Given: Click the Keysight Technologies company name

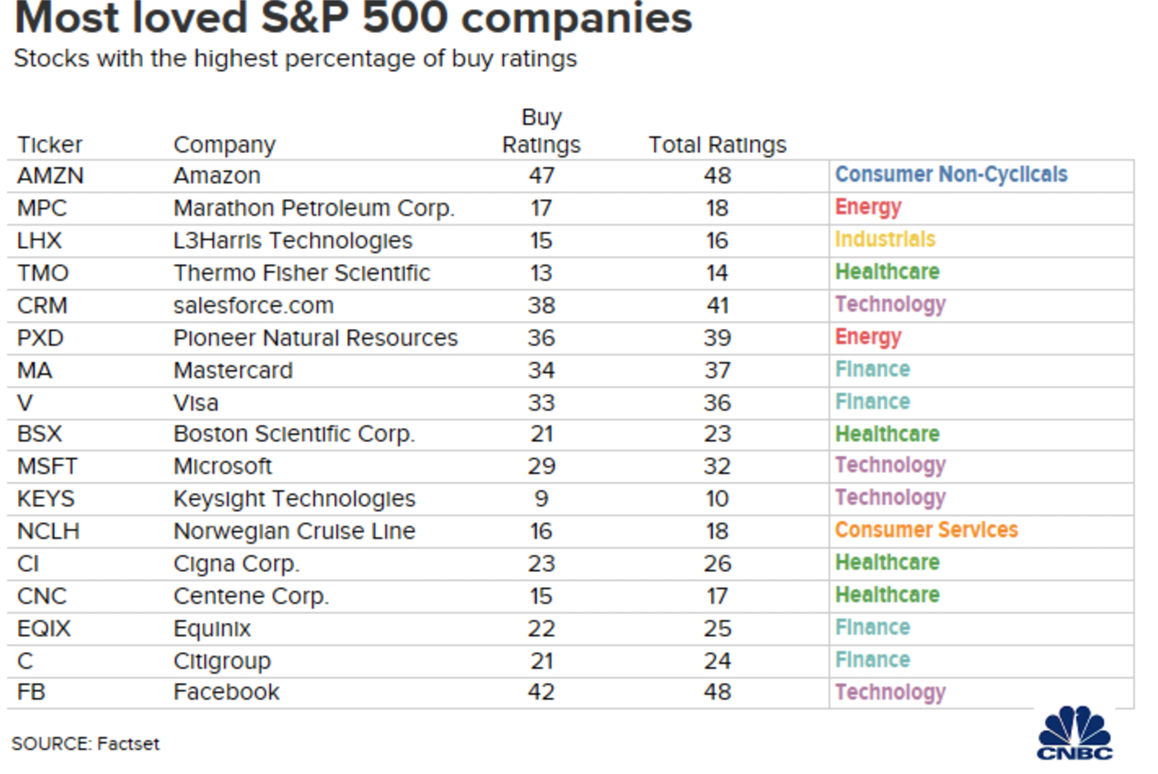Looking at the screenshot, I should [x=294, y=498].
